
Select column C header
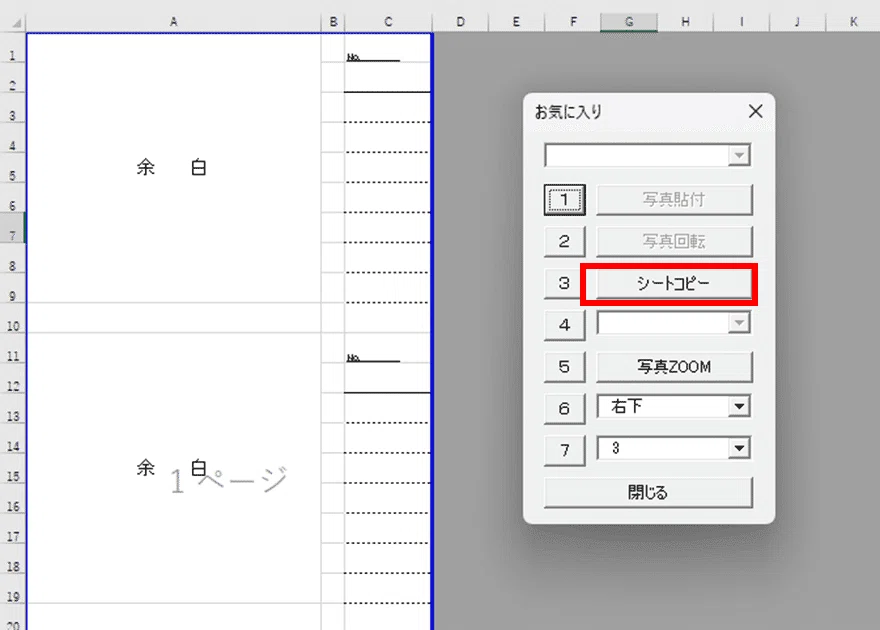(x=388, y=22)
